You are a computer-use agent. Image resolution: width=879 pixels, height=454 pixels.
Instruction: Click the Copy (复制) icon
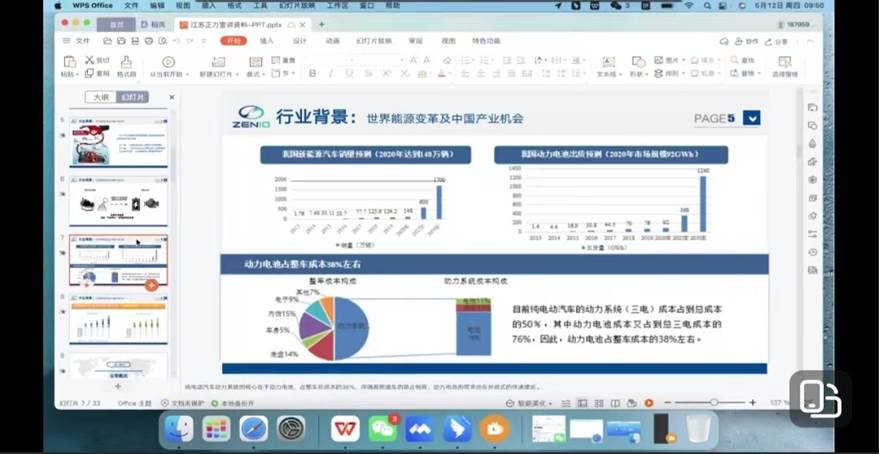89,73
